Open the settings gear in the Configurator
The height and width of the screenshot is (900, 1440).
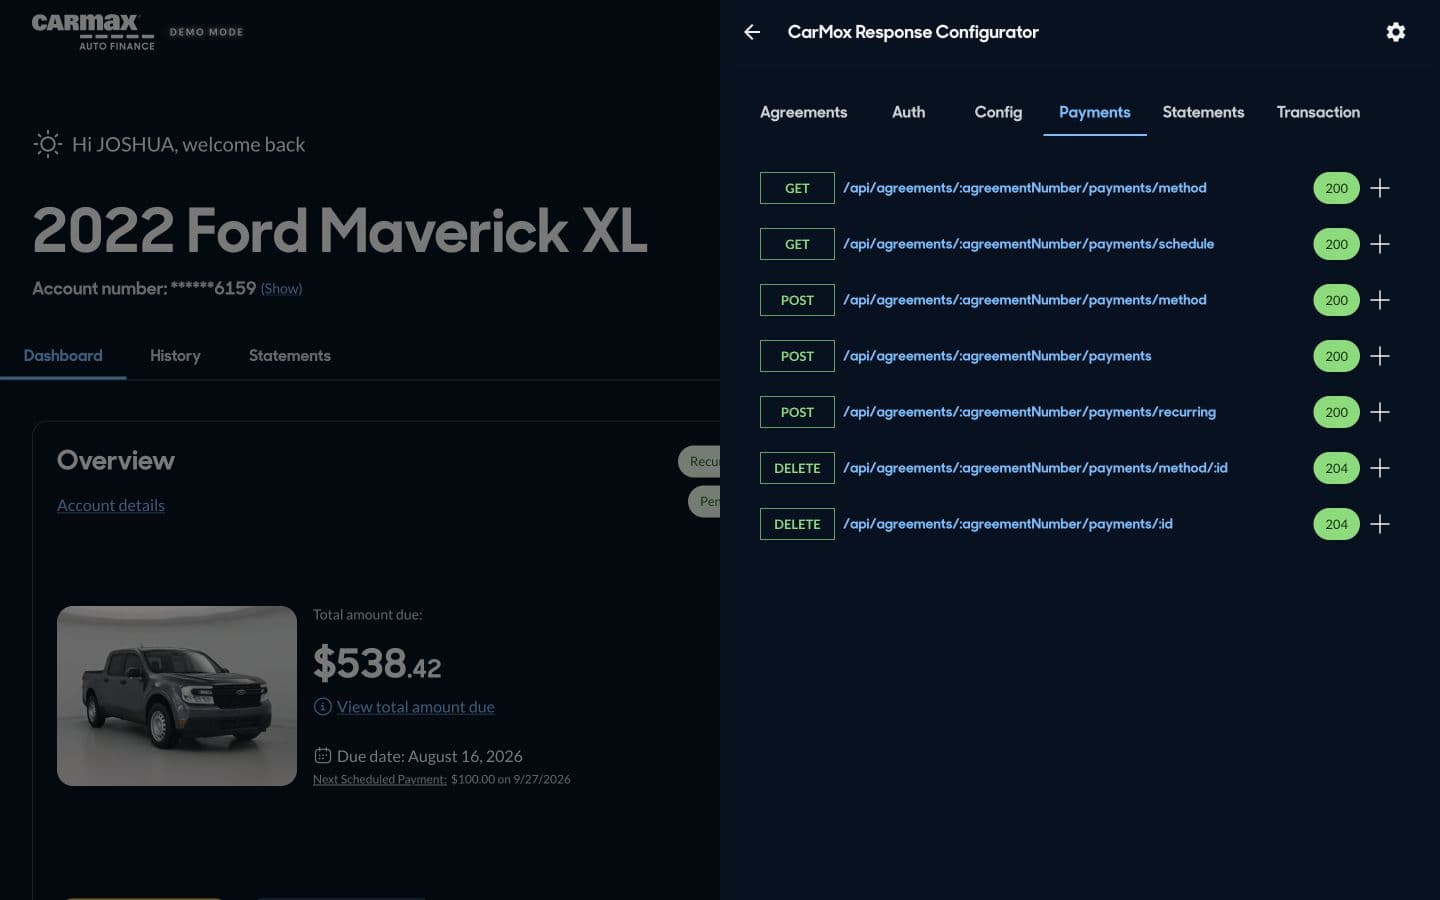click(x=1396, y=32)
